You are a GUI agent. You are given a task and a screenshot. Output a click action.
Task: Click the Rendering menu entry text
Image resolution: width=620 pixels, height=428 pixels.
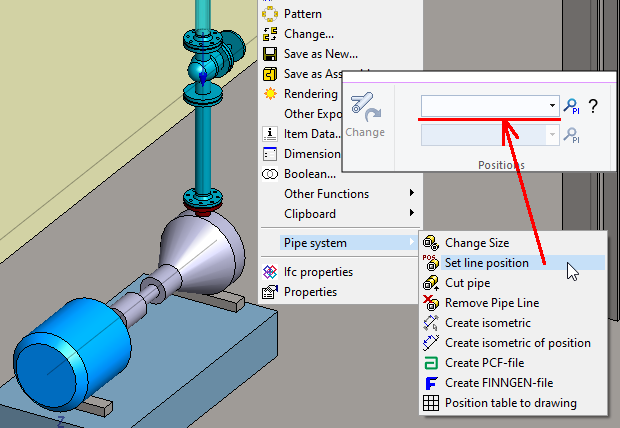pyautogui.click(x=311, y=94)
